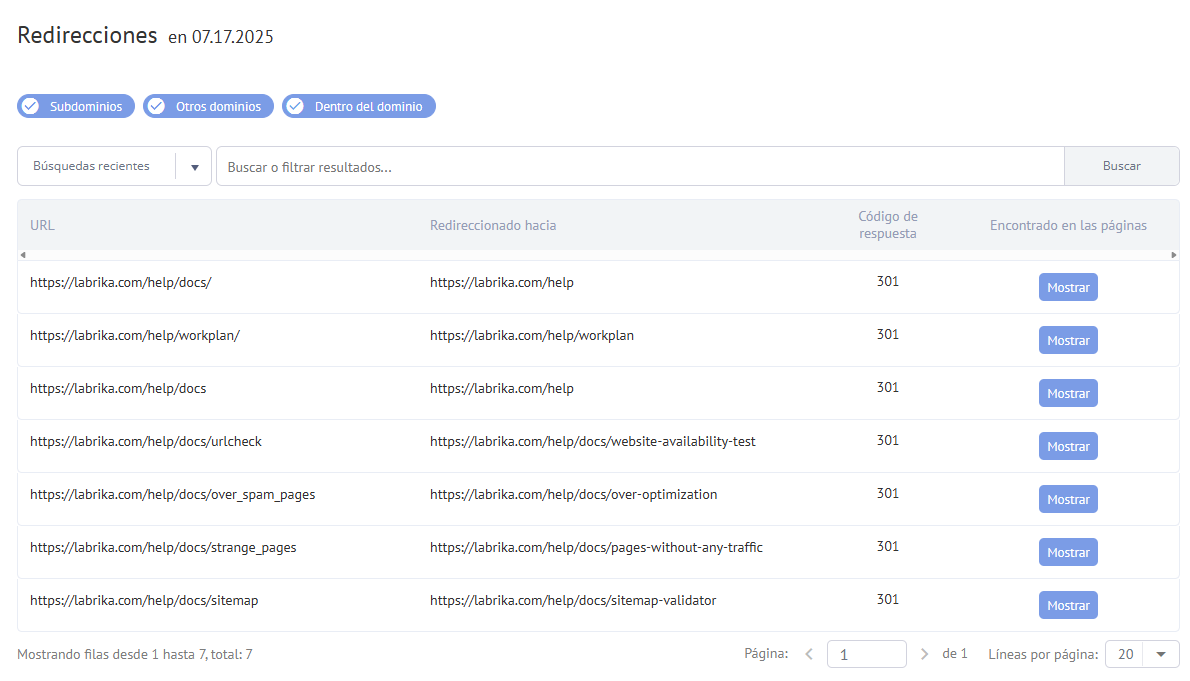
Task: Click URL https://labrika.com/help/workplan/
Action: (135, 336)
